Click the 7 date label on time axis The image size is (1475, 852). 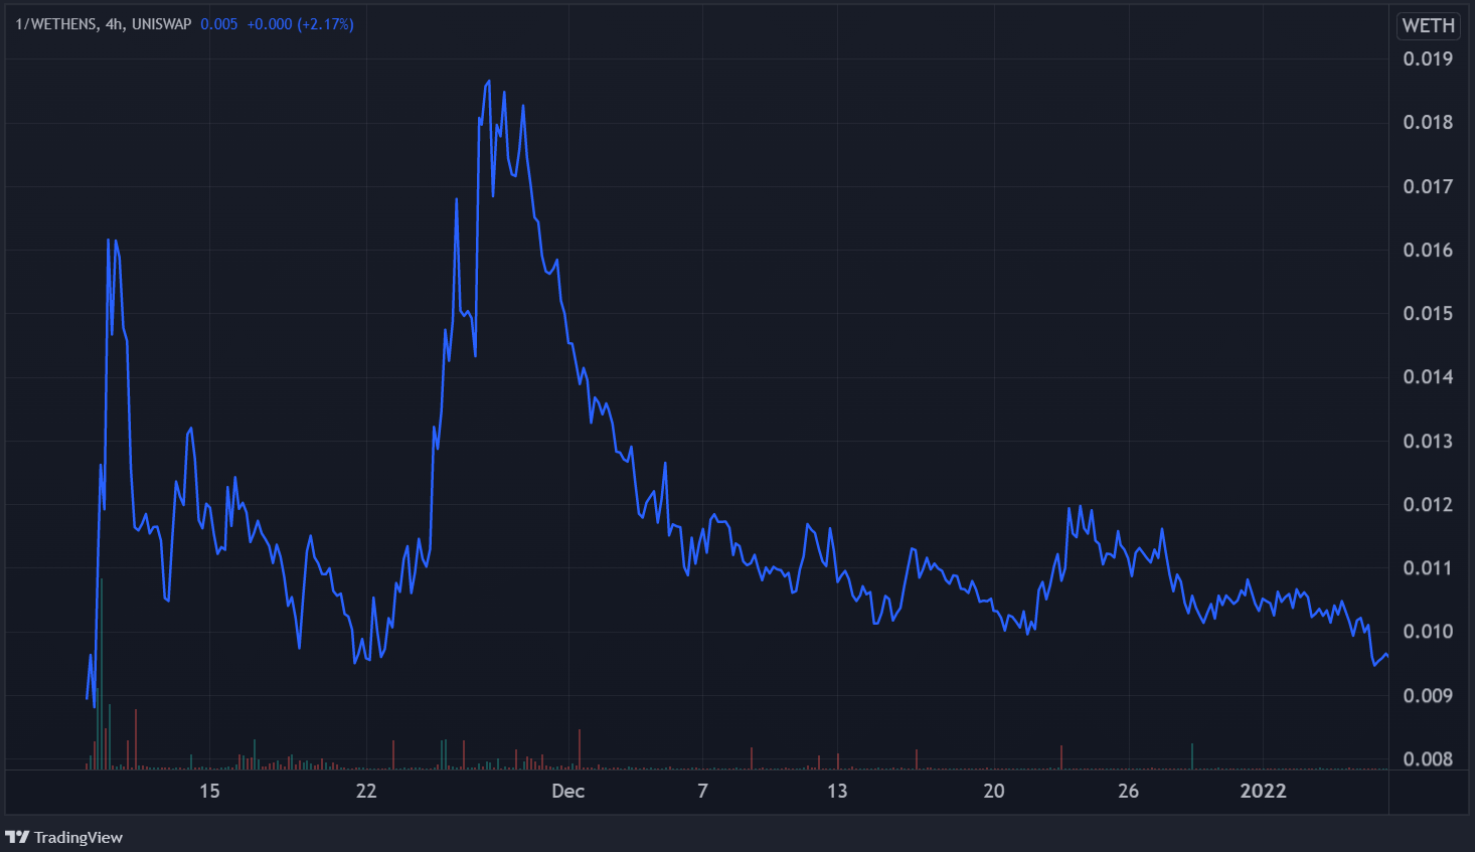click(x=703, y=791)
